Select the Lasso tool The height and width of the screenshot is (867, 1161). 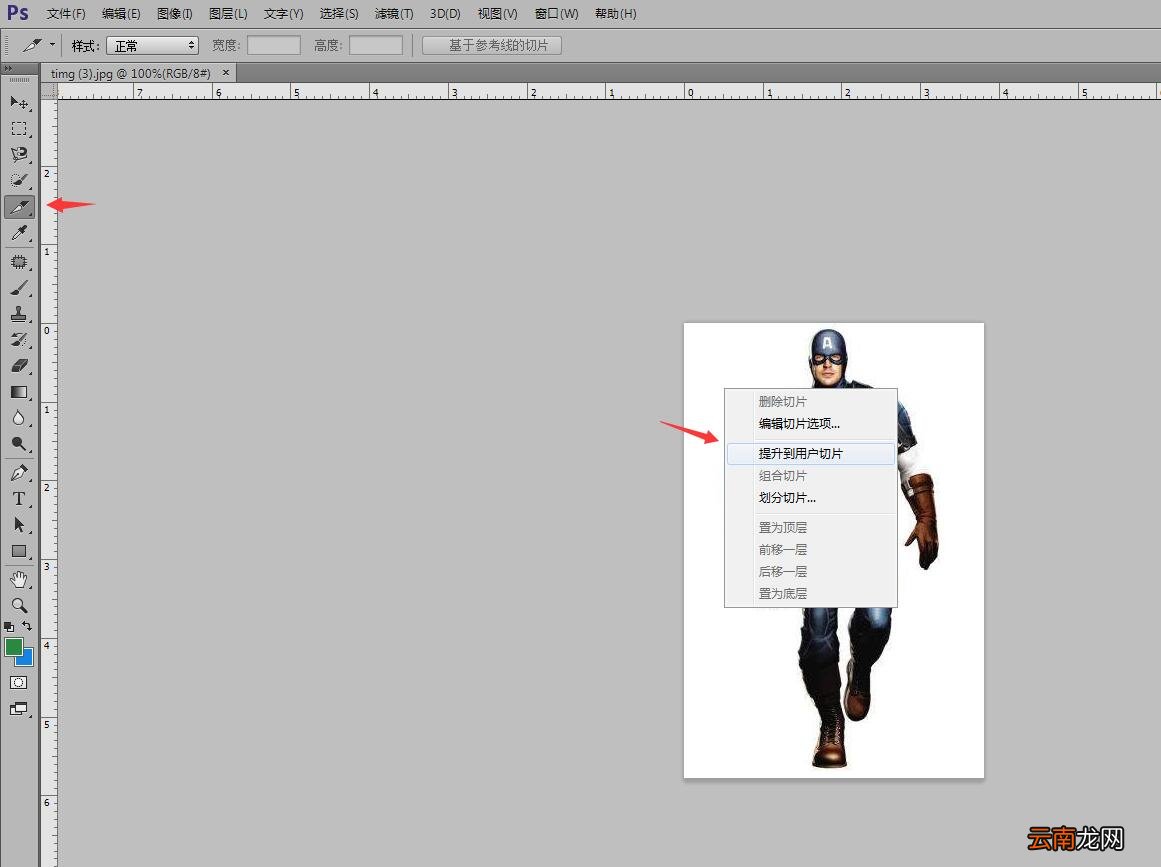(x=19, y=155)
